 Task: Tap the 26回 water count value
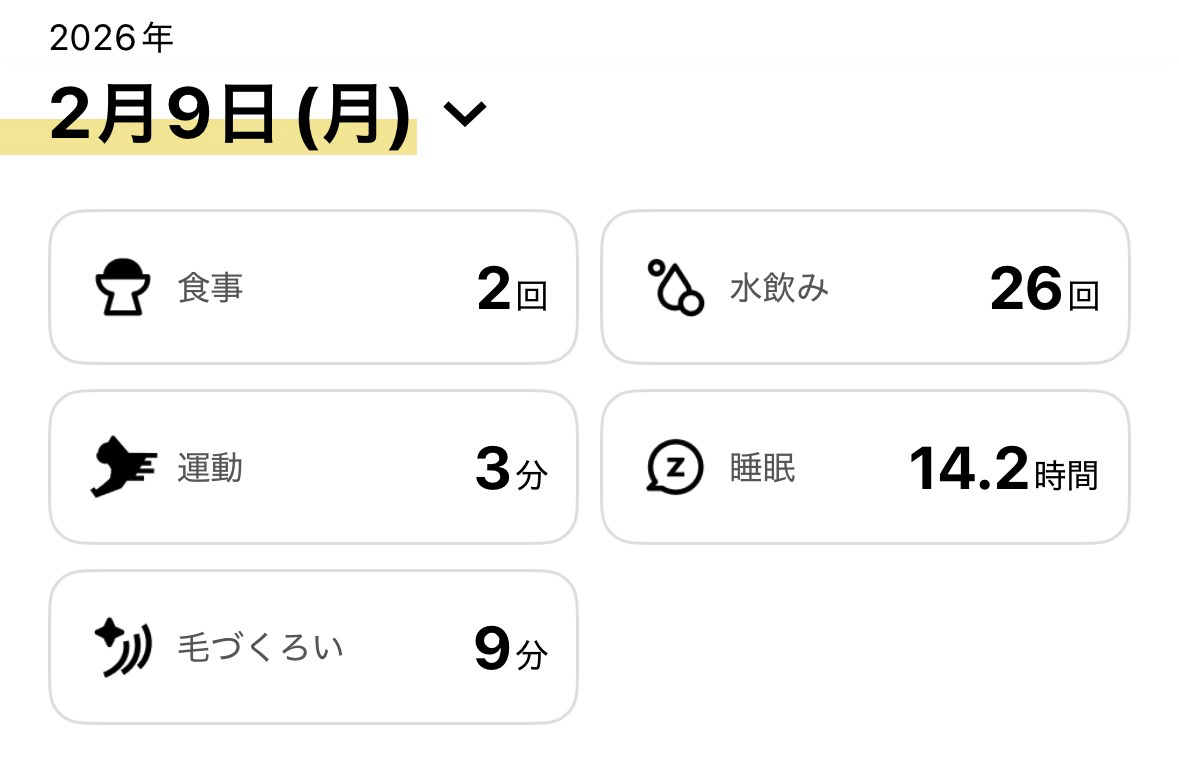(x=1044, y=290)
